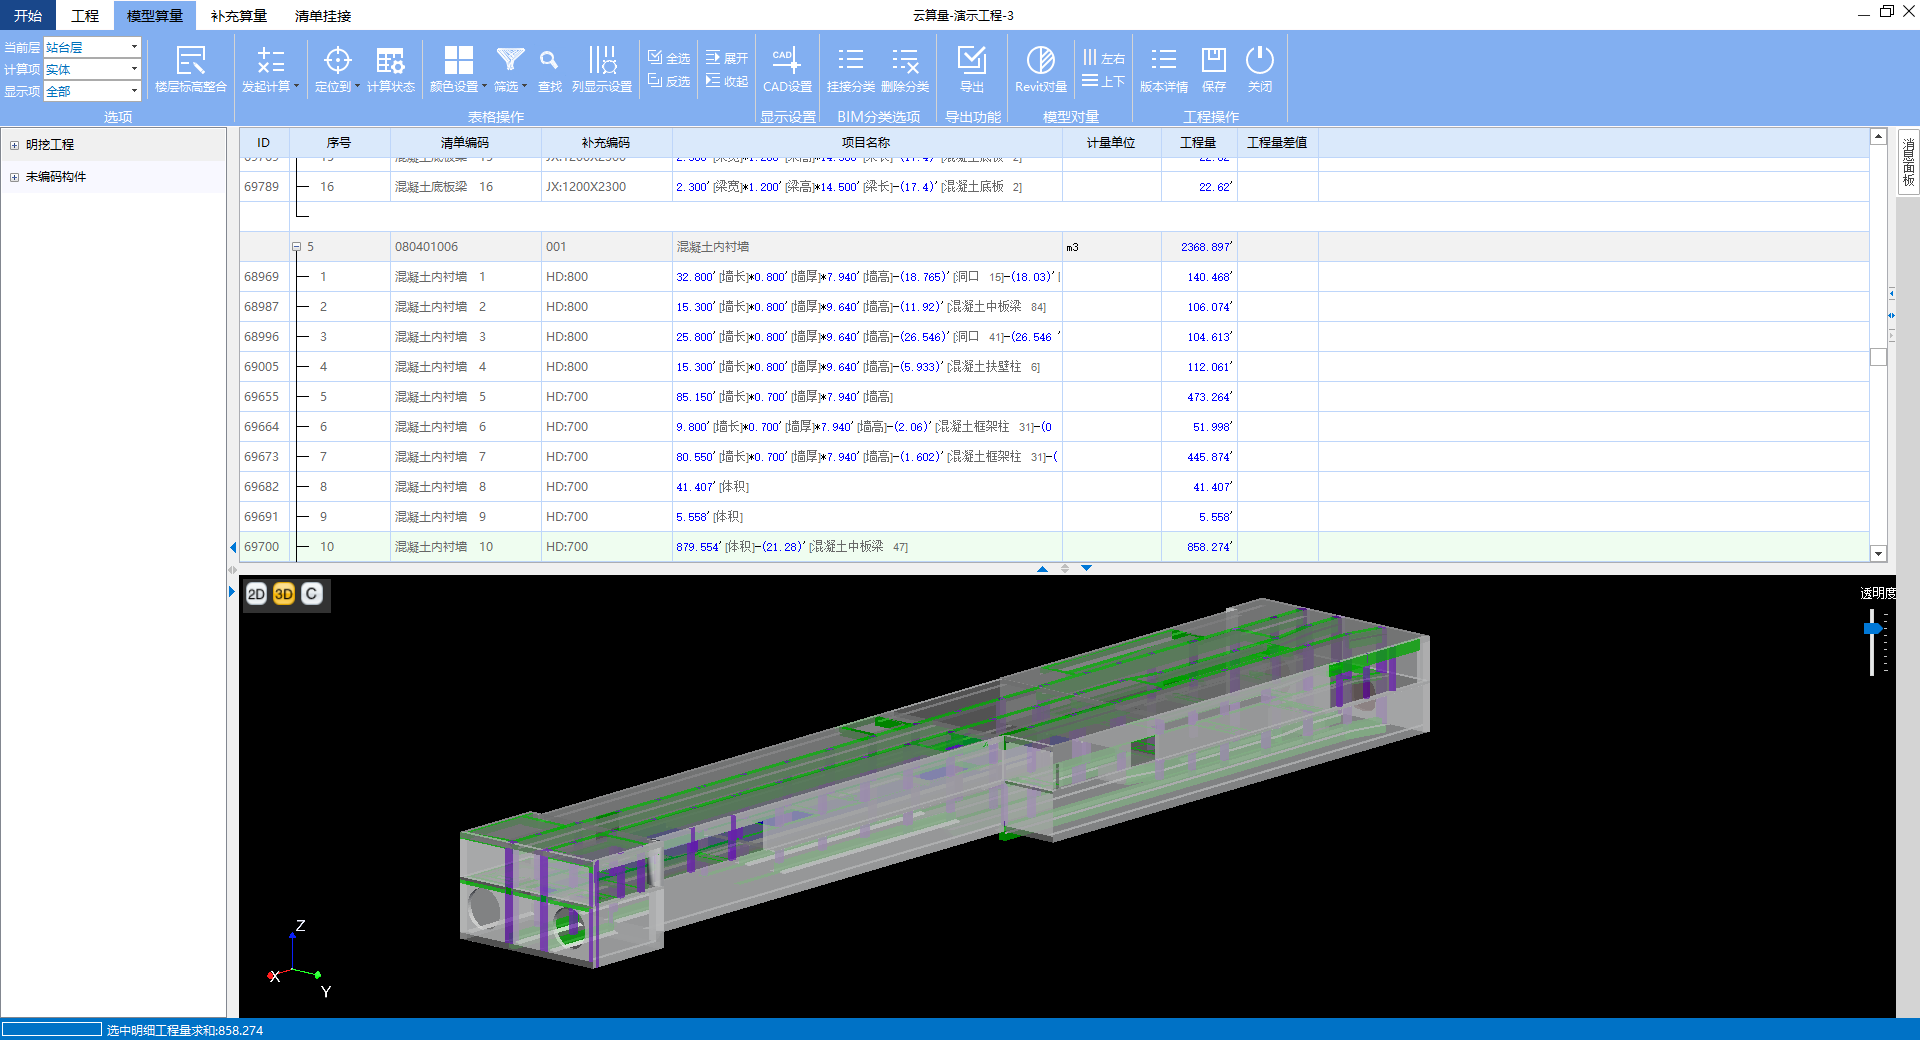Switch the model view to 3D
The image size is (1920, 1040).
pyautogui.click(x=284, y=594)
